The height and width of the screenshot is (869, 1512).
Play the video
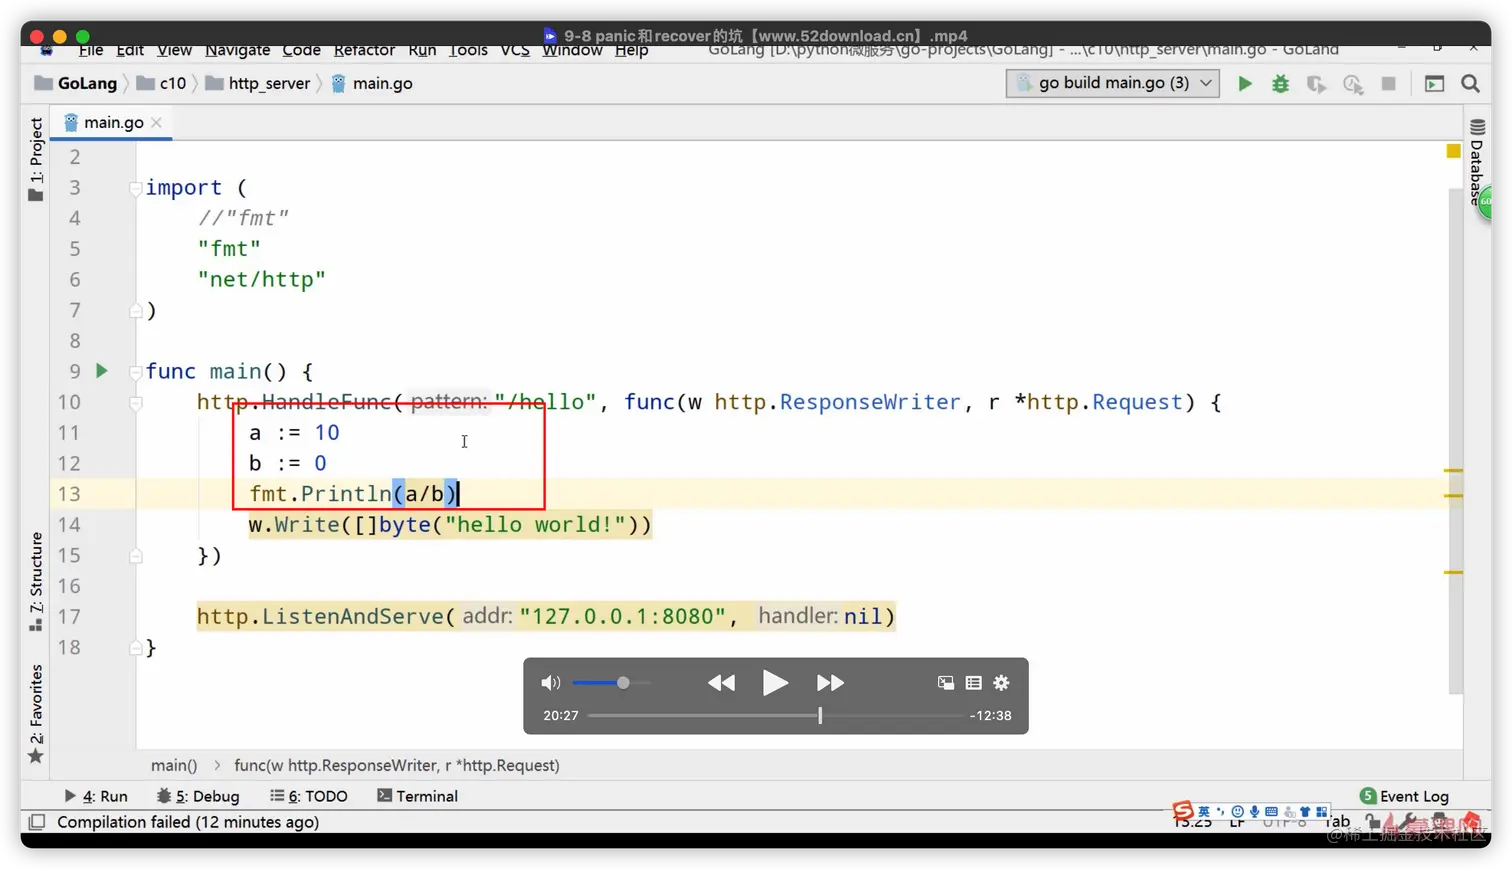(x=775, y=683)
